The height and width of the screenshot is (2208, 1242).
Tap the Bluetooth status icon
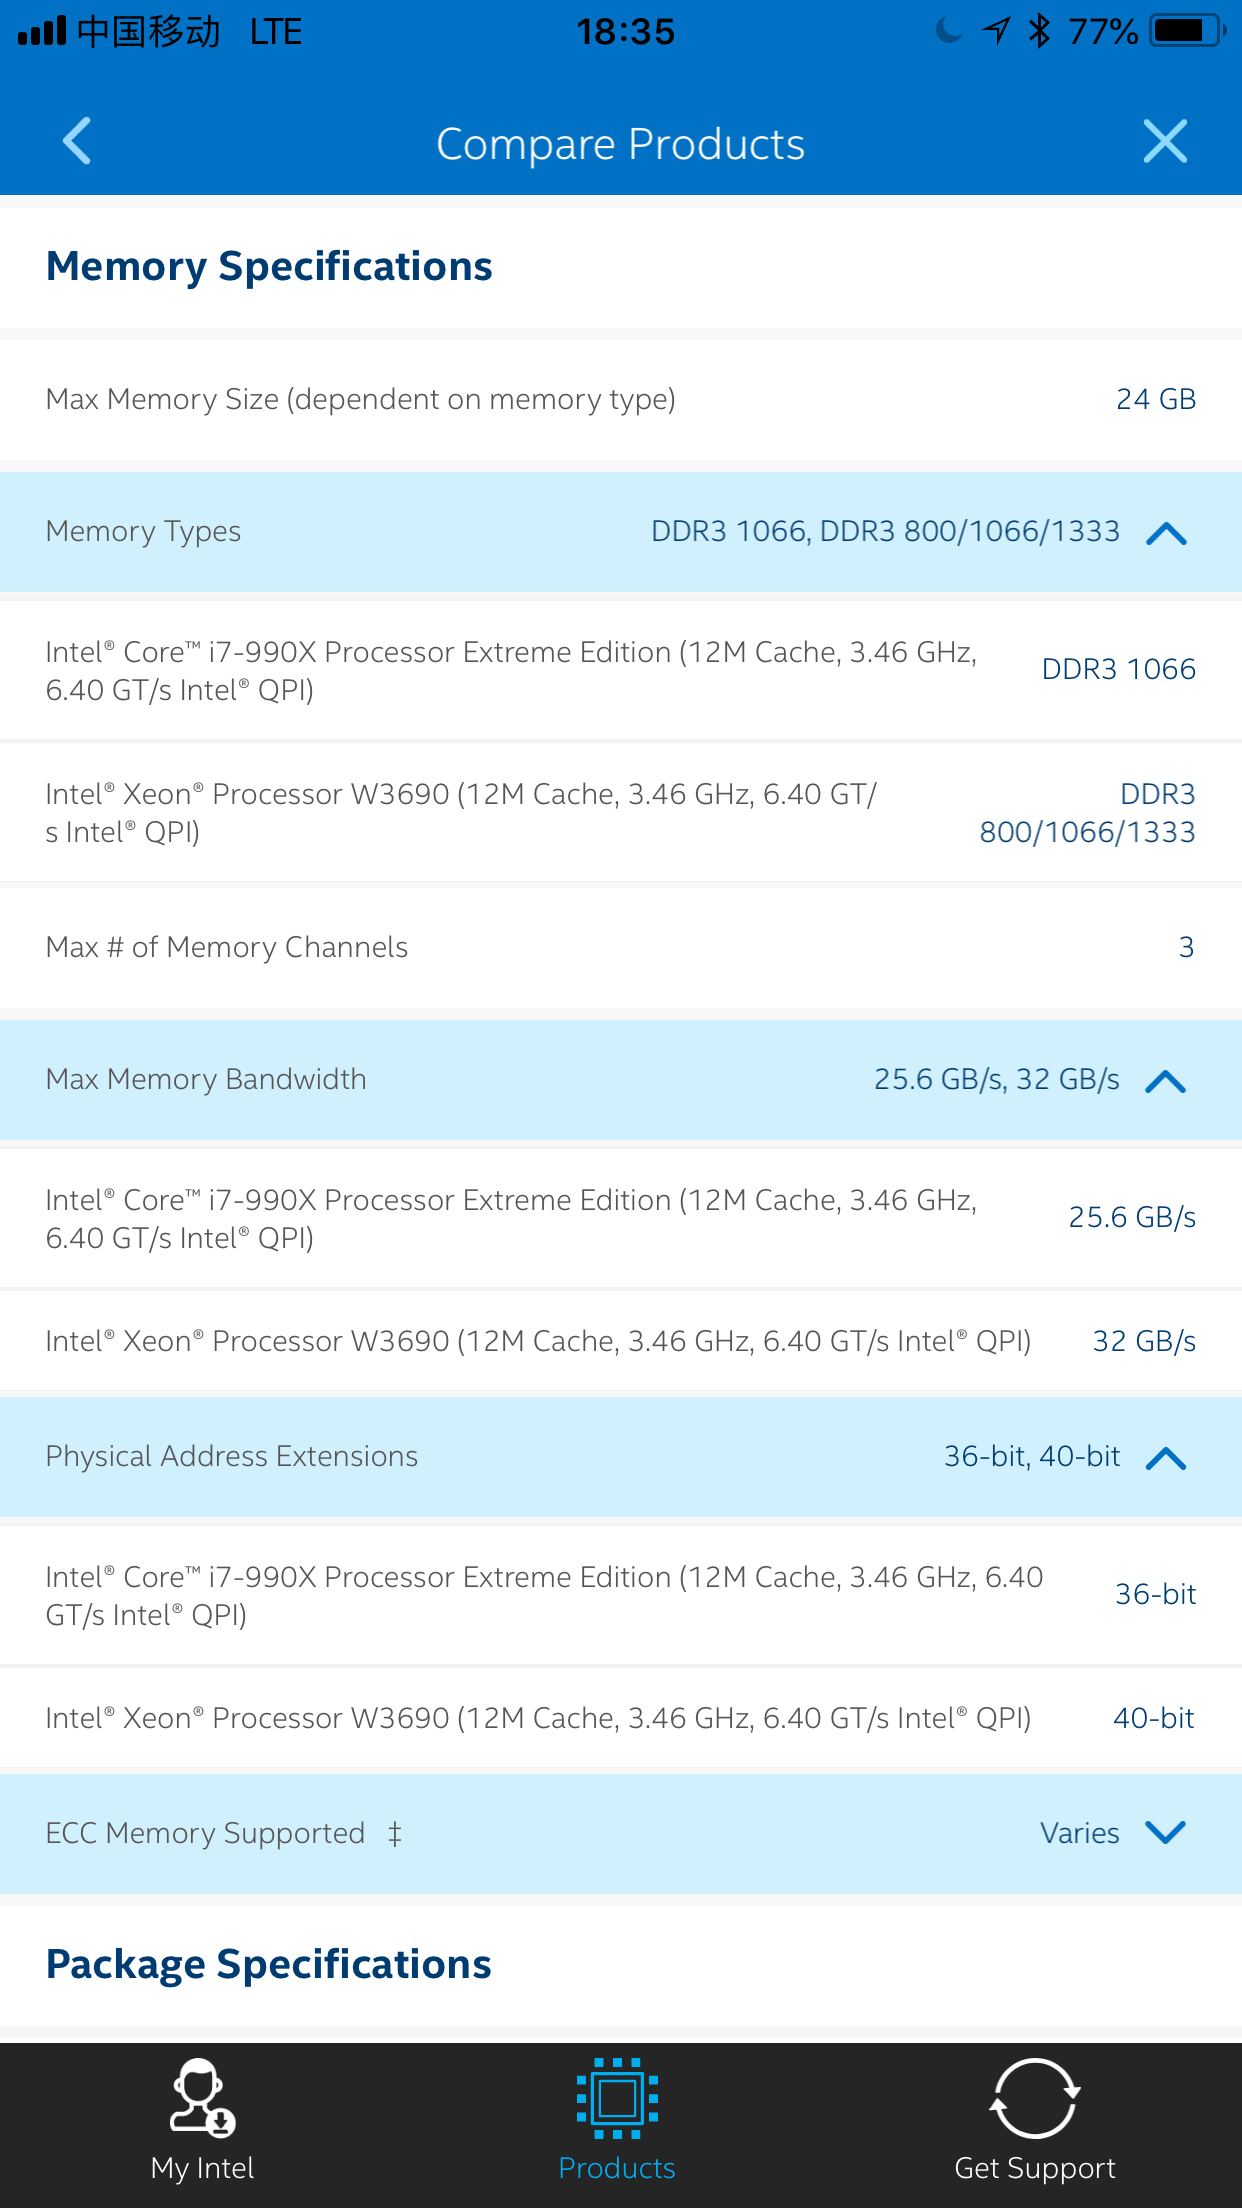[1040, 31]
